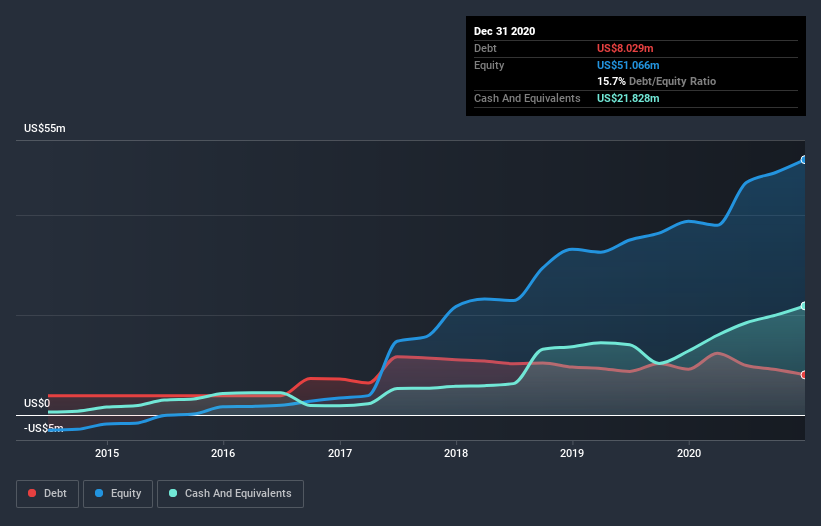Click the Debt row label in tooltip
This screenshot has height=526, width=821.
pos(485,48)
